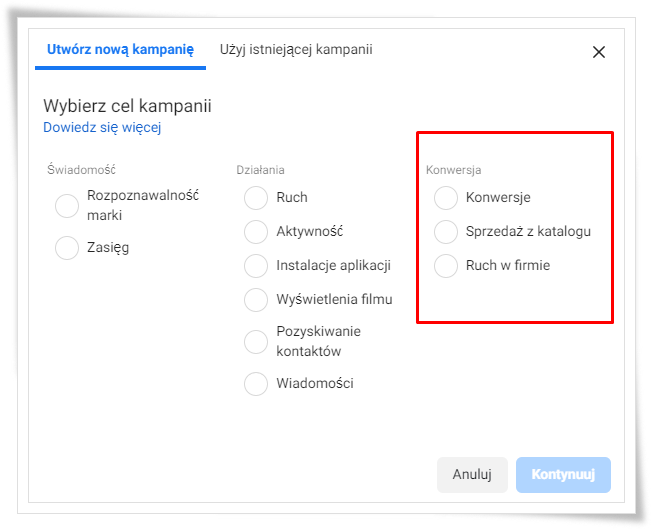Screen dimensions: 651x529
Task: Close the campaign dialog with the X icon
Action: pos(598,52)
